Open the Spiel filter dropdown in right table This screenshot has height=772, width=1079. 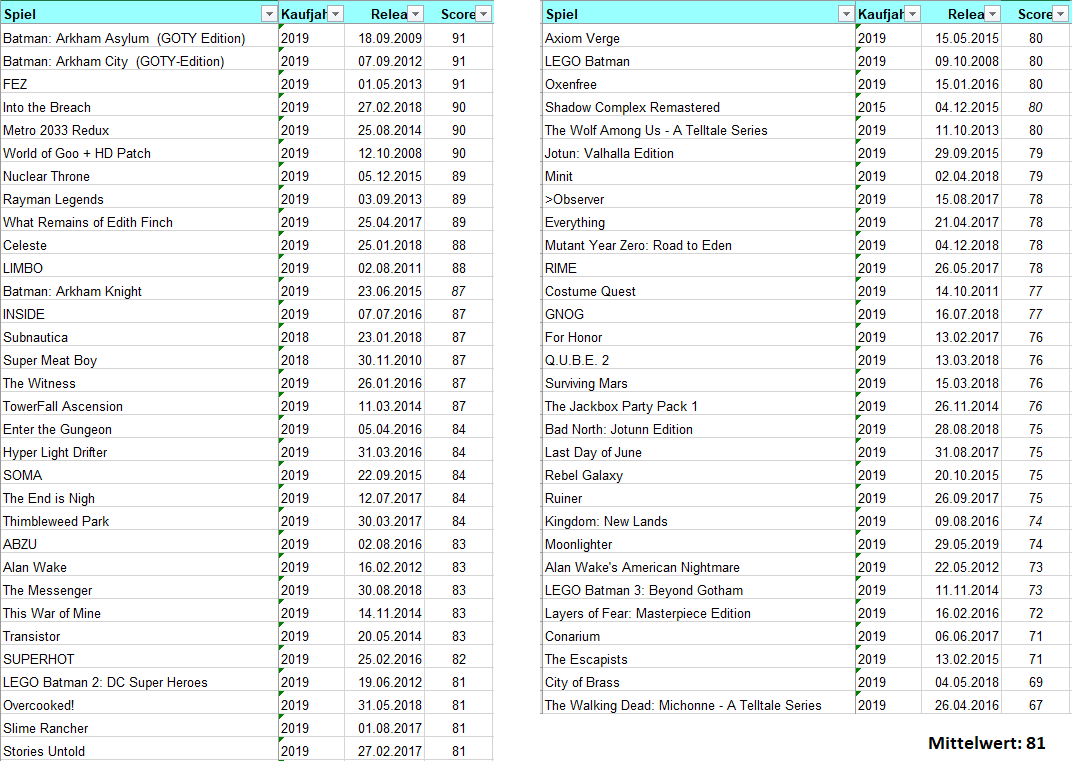(846, 14)
